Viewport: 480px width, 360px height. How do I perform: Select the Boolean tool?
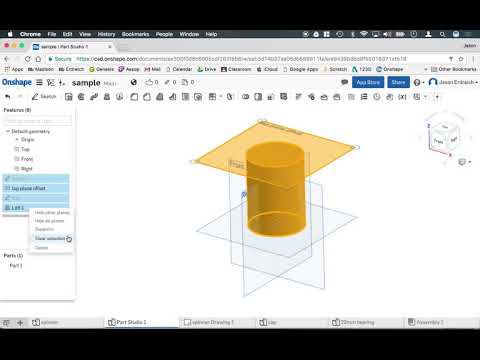[246, 97]
